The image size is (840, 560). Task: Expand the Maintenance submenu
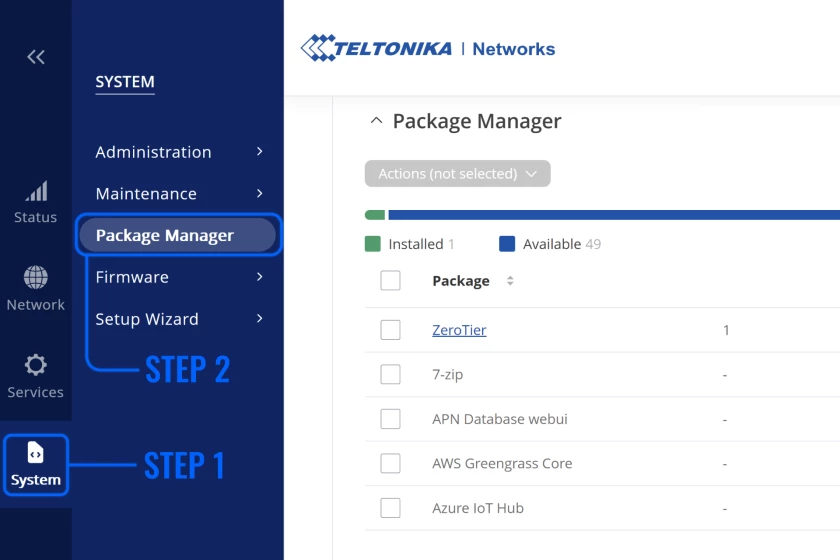pos(178,194)
